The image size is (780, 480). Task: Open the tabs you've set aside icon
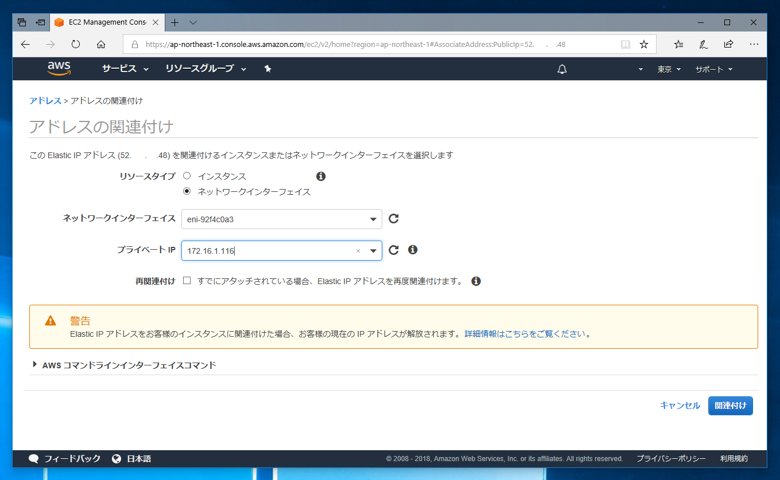(x=22, y=22)
